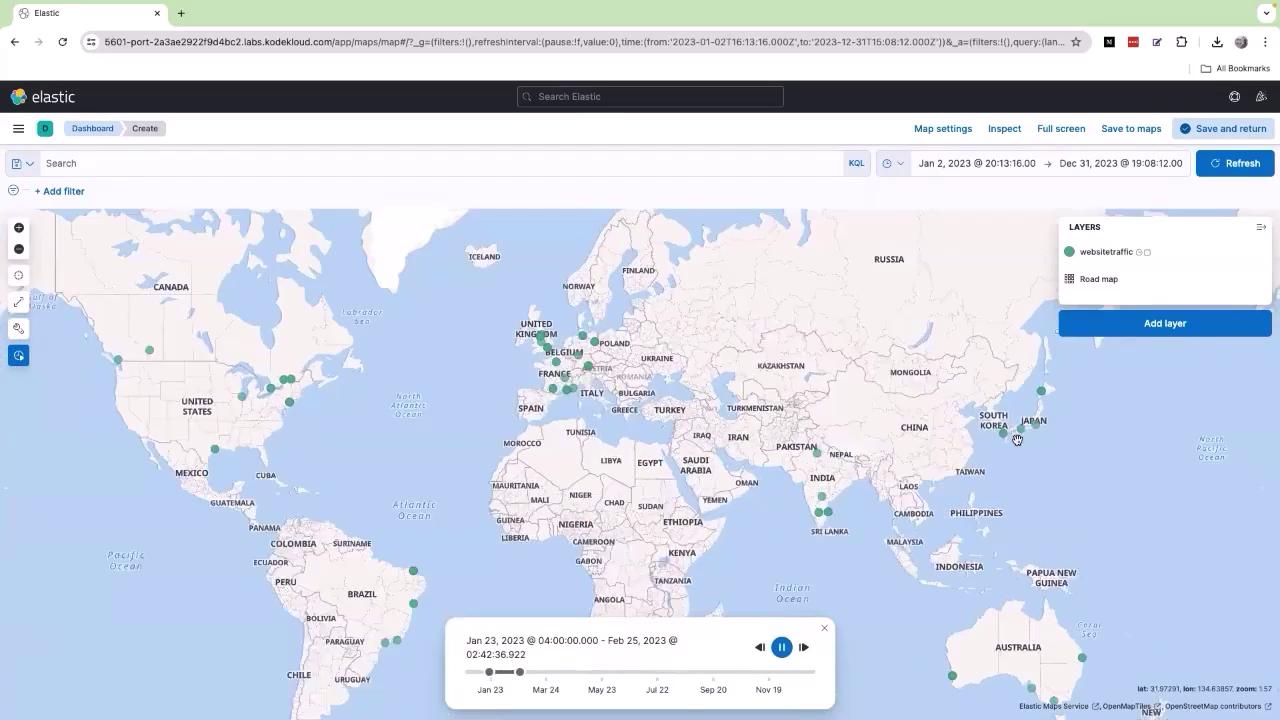Zoom out on the map

(18, 249)
